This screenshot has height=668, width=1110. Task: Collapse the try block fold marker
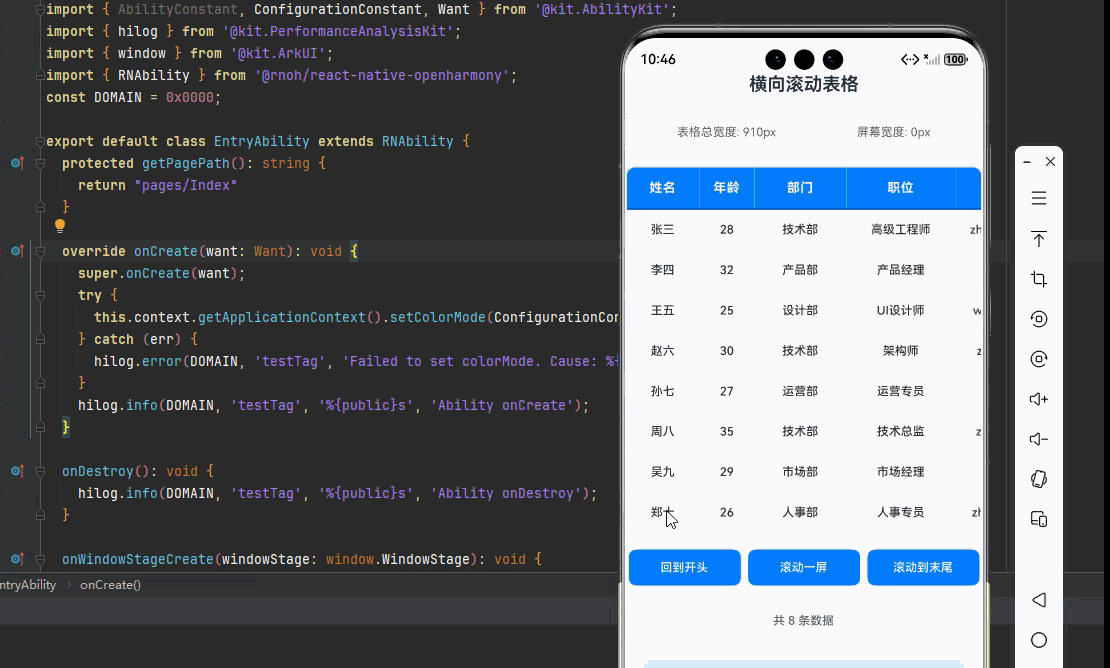(40, 294)
